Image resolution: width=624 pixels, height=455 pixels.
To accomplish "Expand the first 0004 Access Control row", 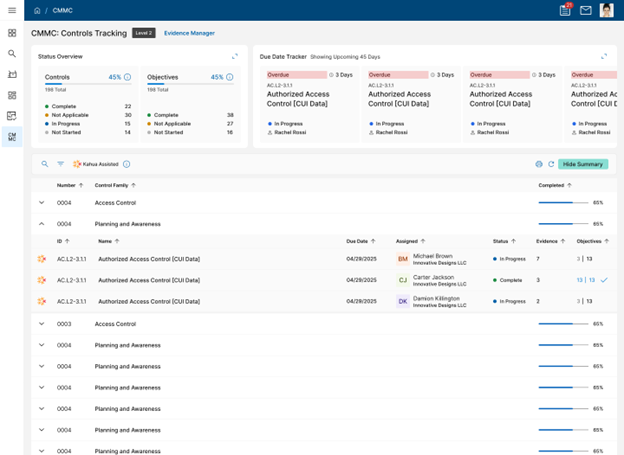I will 41,202.
